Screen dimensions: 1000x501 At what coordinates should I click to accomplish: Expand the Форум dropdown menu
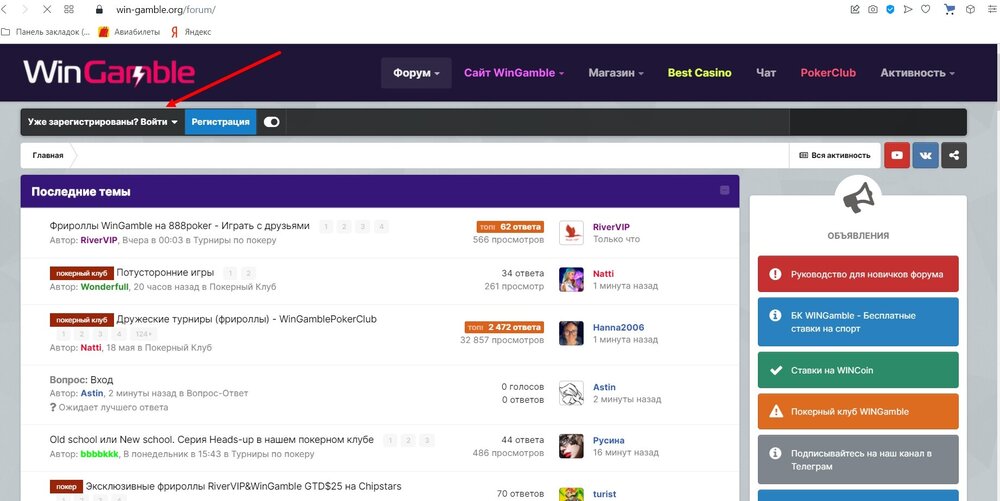pos(416,73)
